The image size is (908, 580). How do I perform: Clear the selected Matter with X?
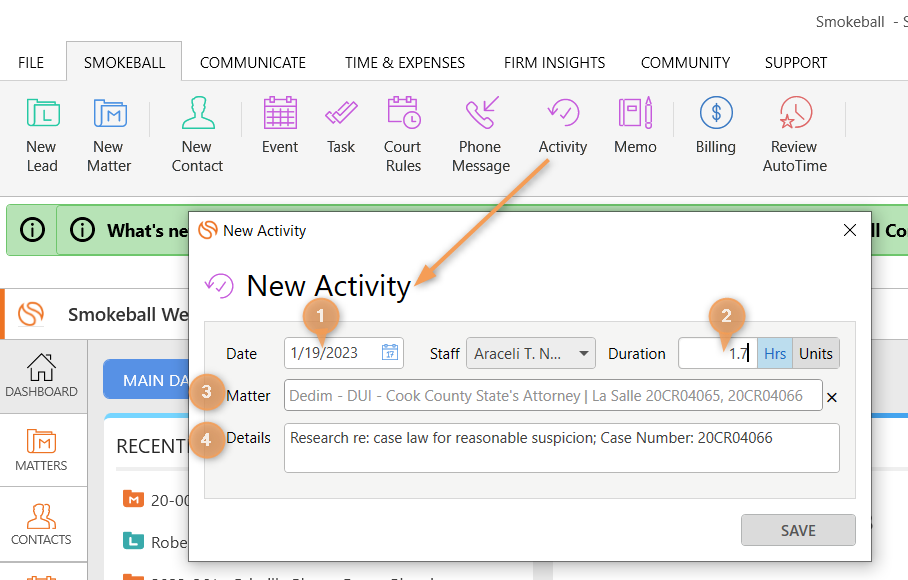click(x=832, y=397)
